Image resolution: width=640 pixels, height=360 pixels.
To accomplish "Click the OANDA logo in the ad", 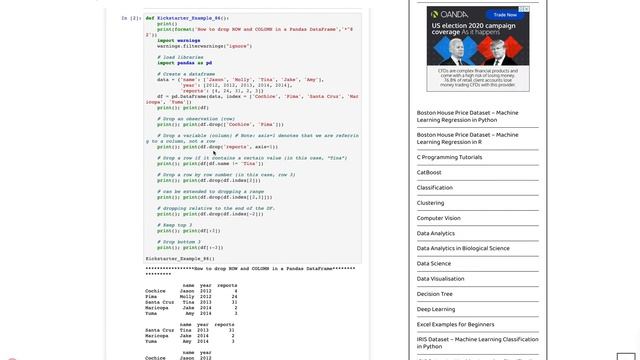I will [x=449, y=14].
